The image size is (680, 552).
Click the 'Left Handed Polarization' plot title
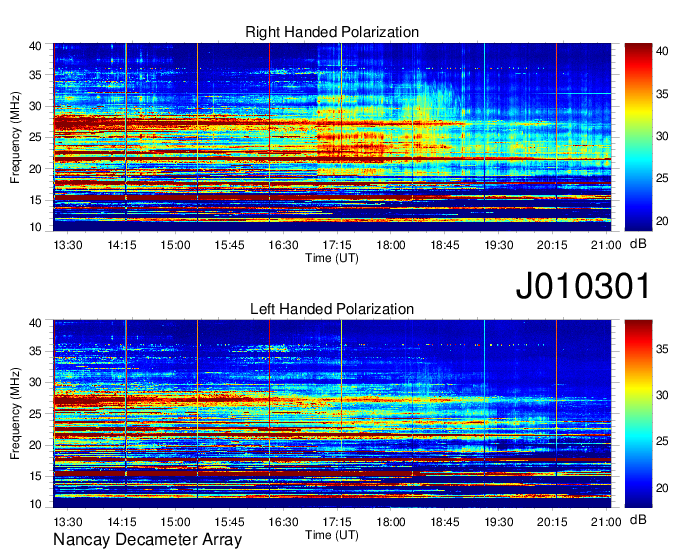coord(332,309)
